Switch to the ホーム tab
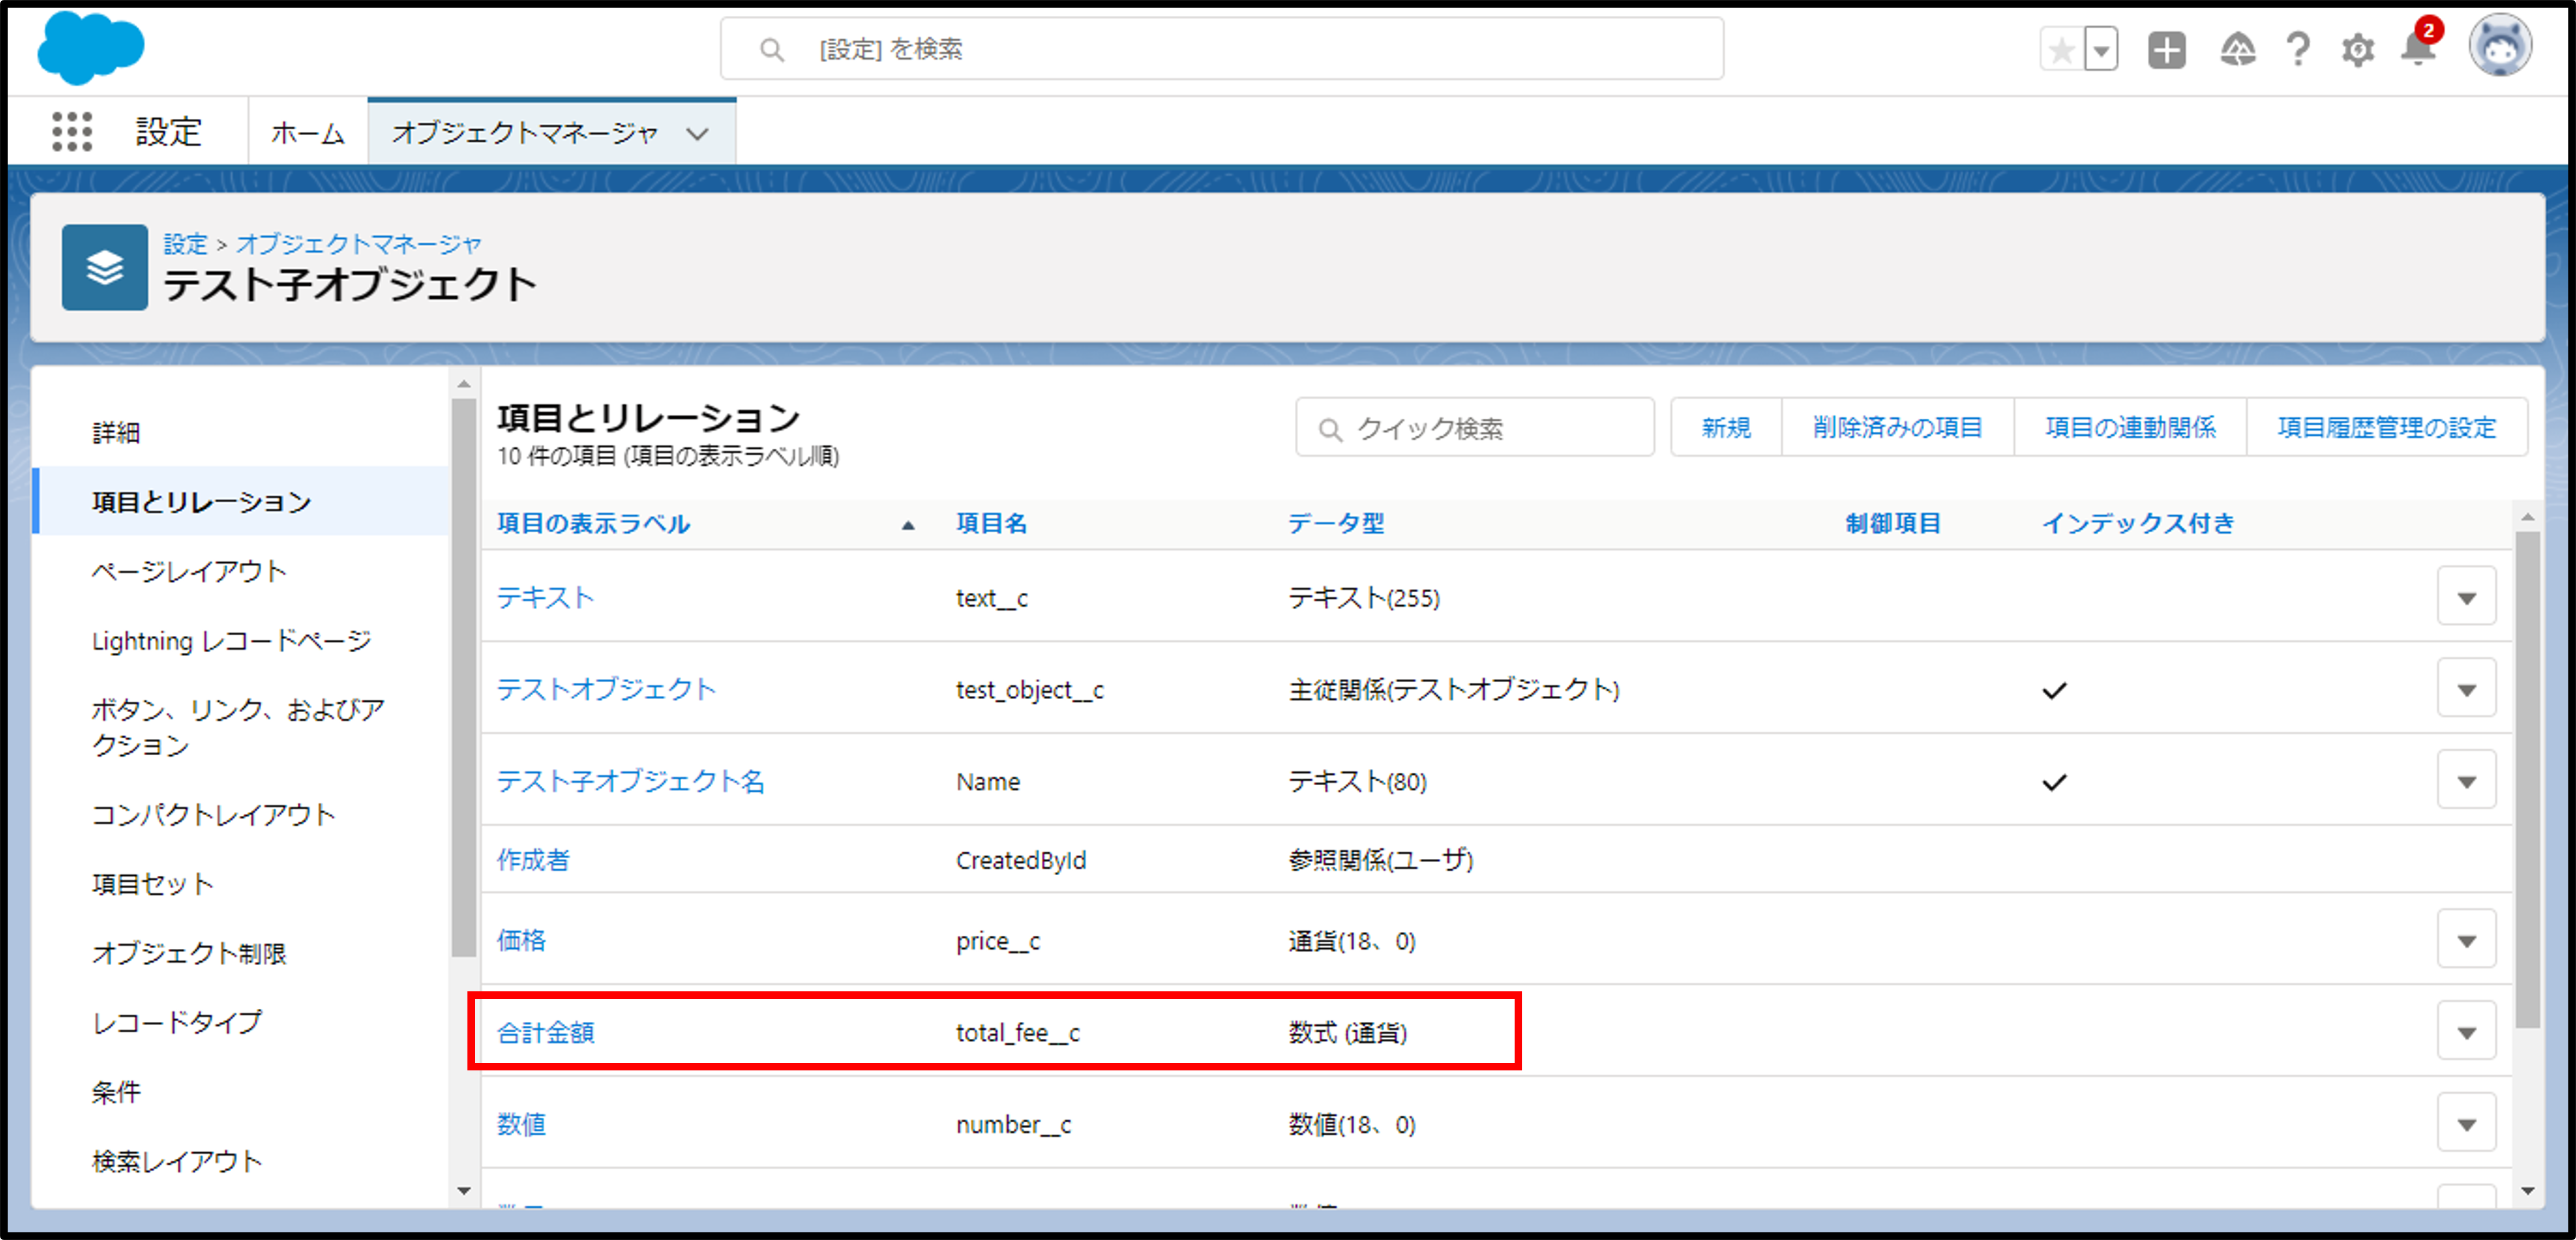This screenshot has width=2576, height=1240. 307,133
